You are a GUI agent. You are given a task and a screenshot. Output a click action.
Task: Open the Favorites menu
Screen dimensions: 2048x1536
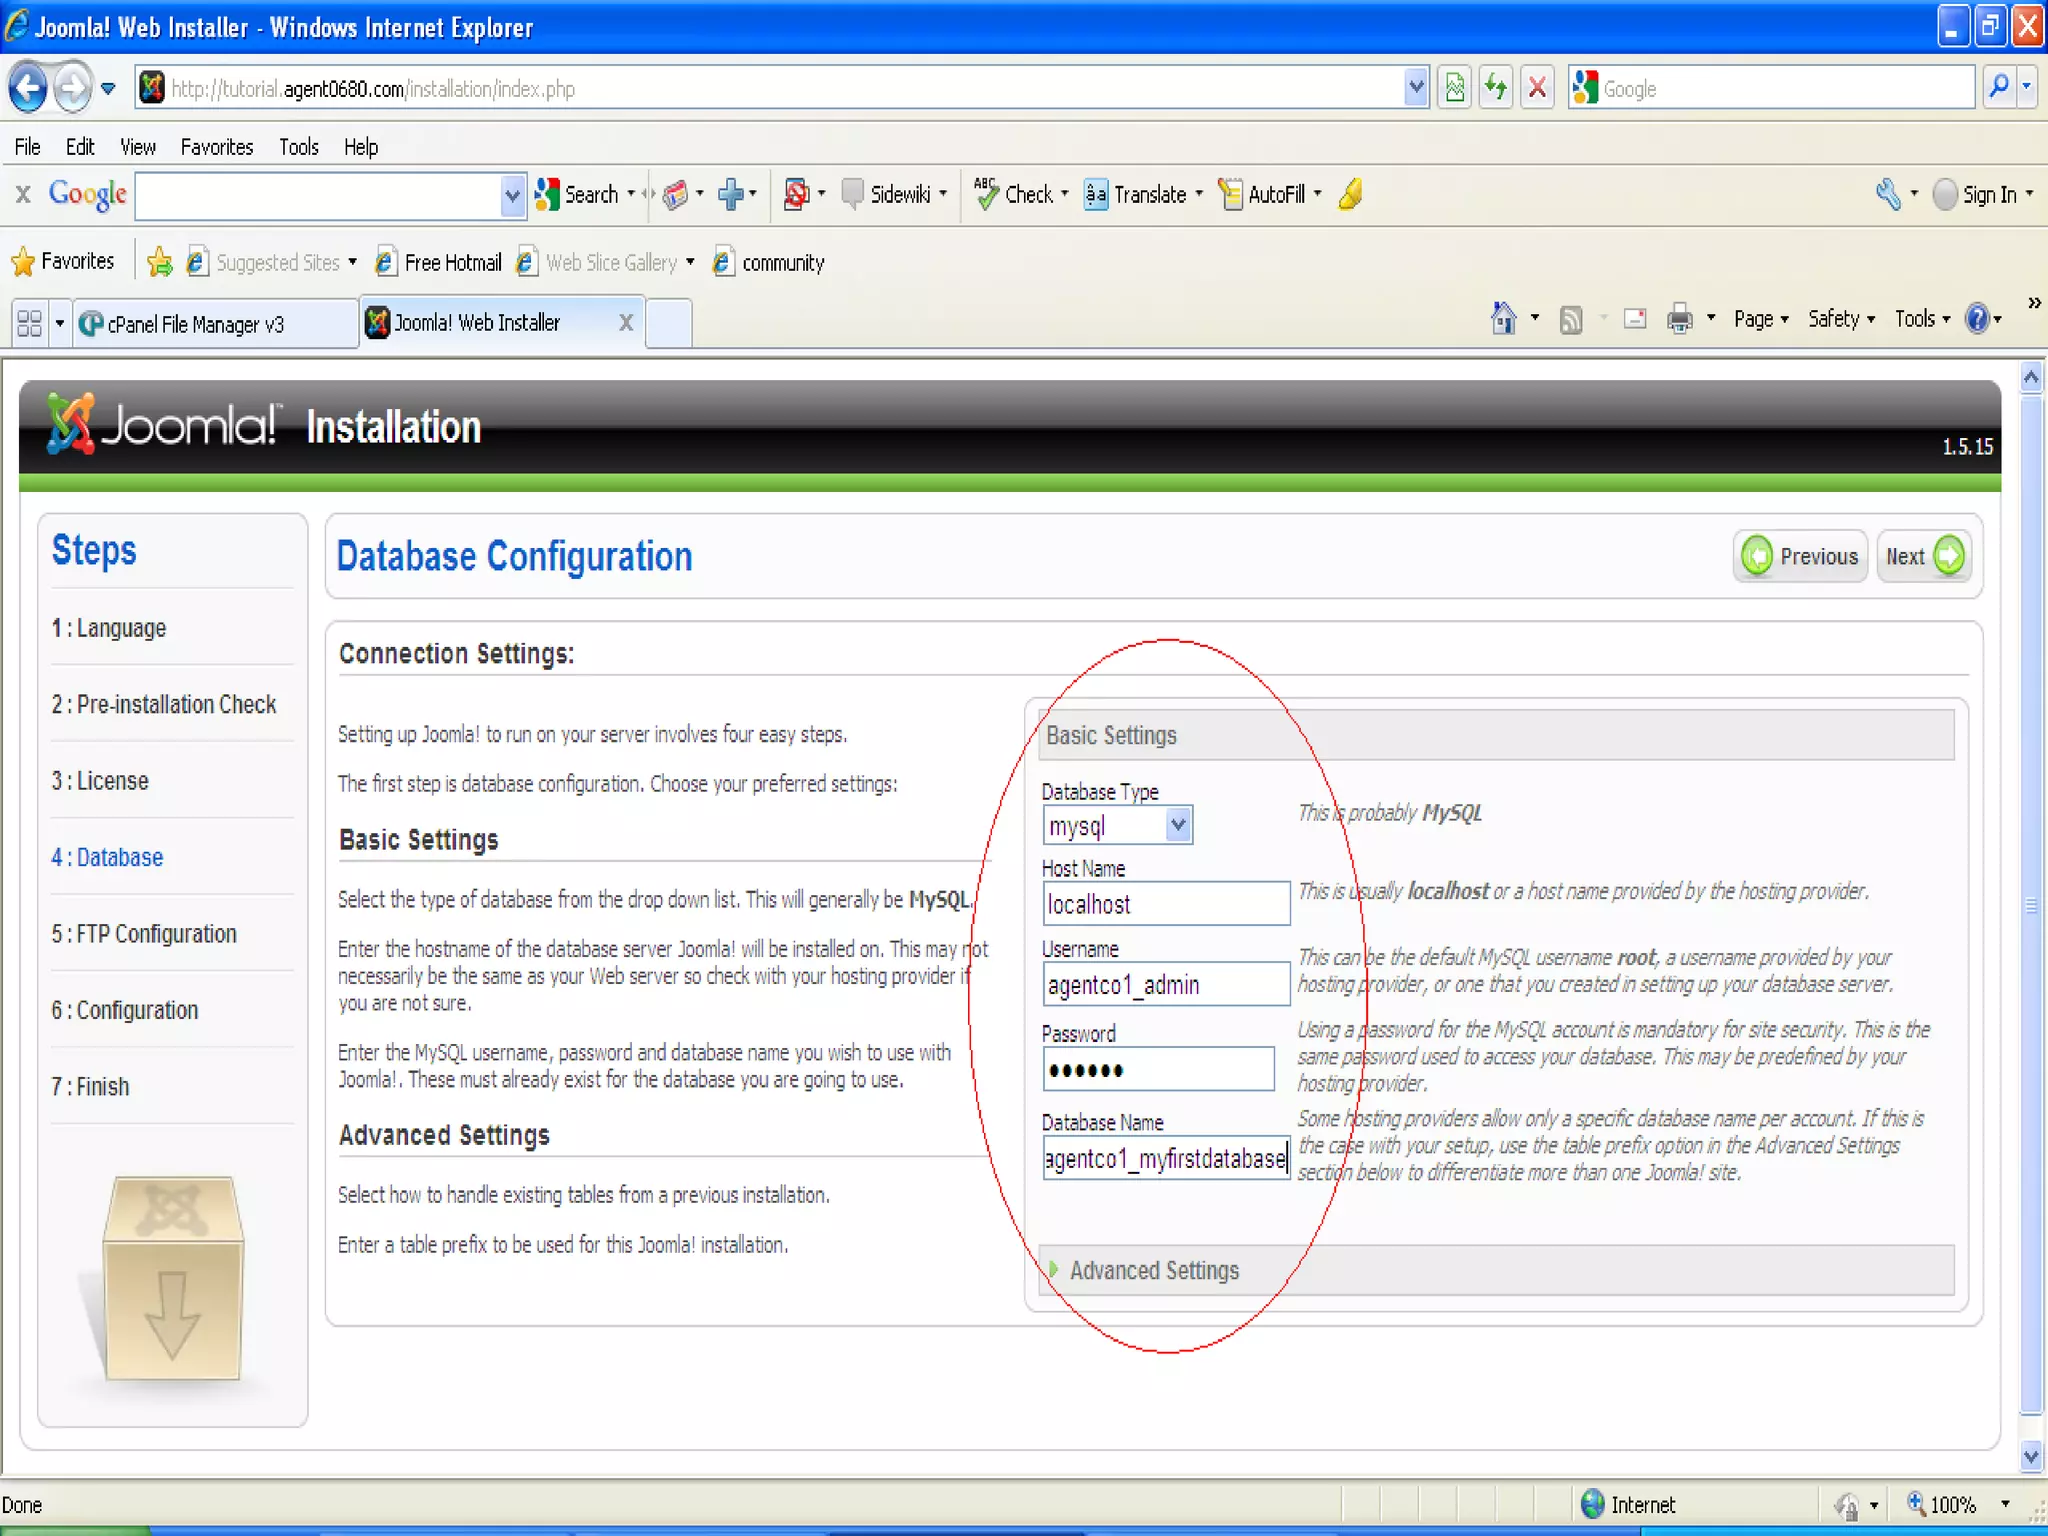[x=217, y=147]
